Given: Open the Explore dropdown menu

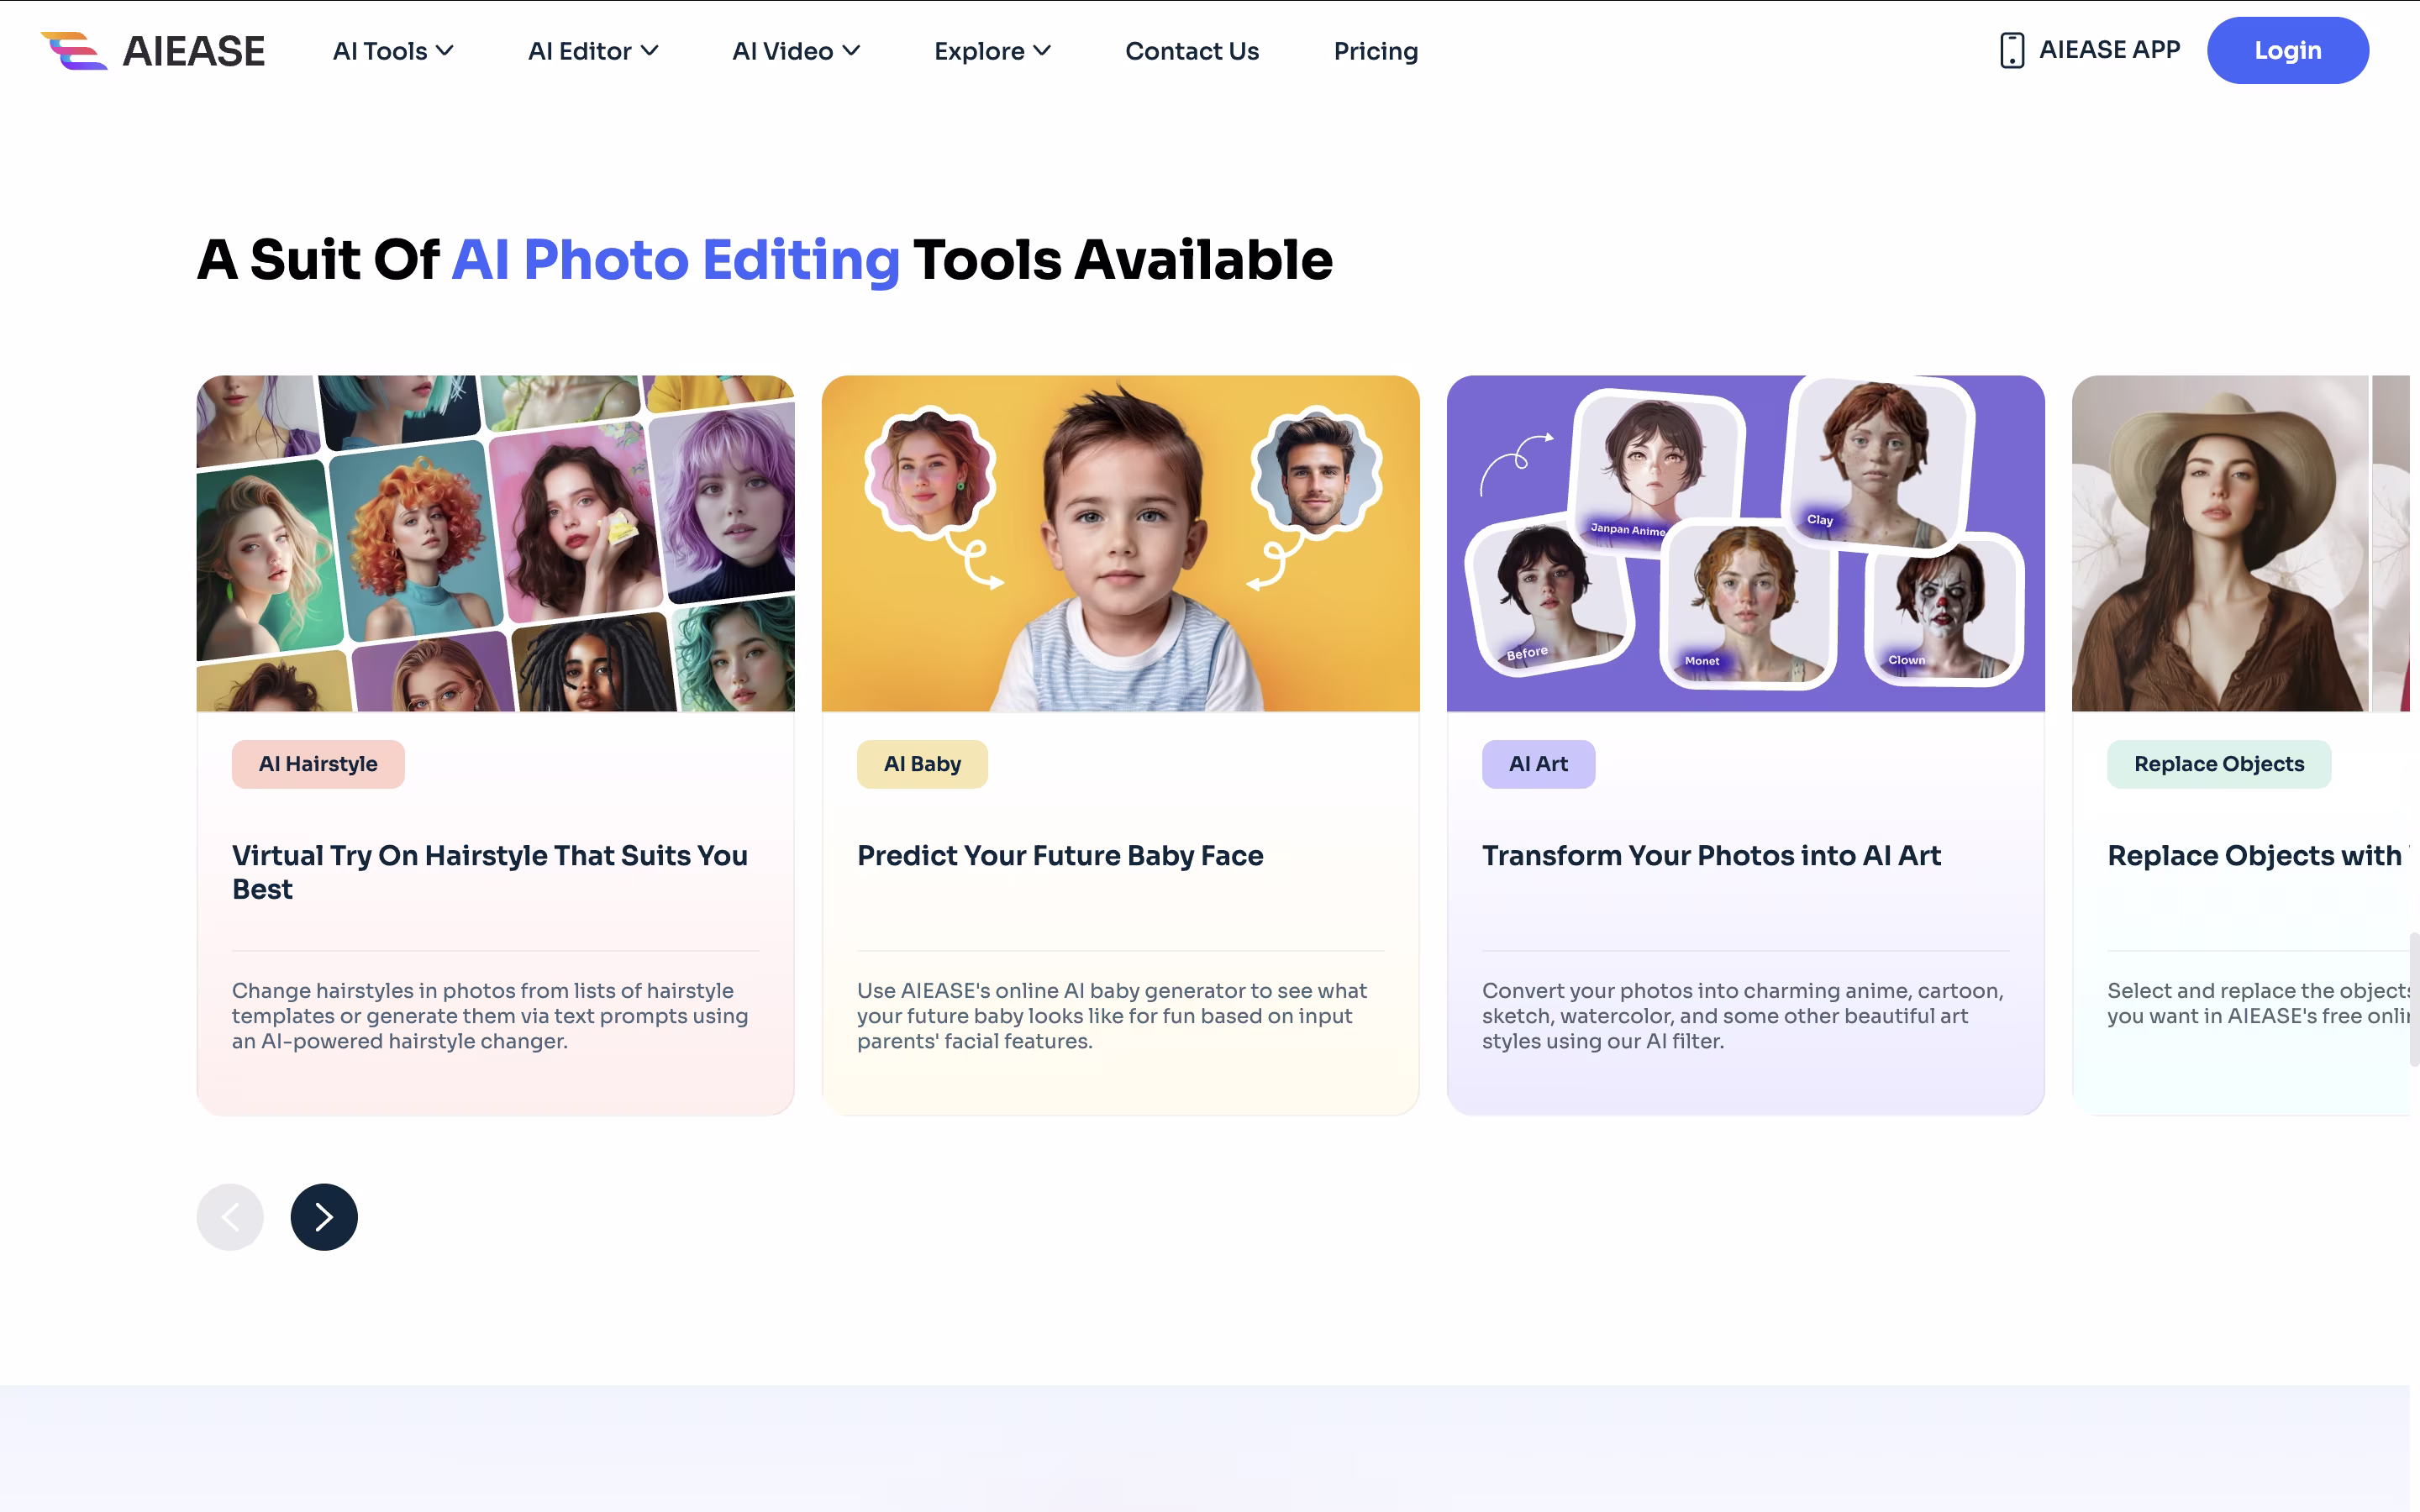Looking at the screenshot, I should (992, 51).
